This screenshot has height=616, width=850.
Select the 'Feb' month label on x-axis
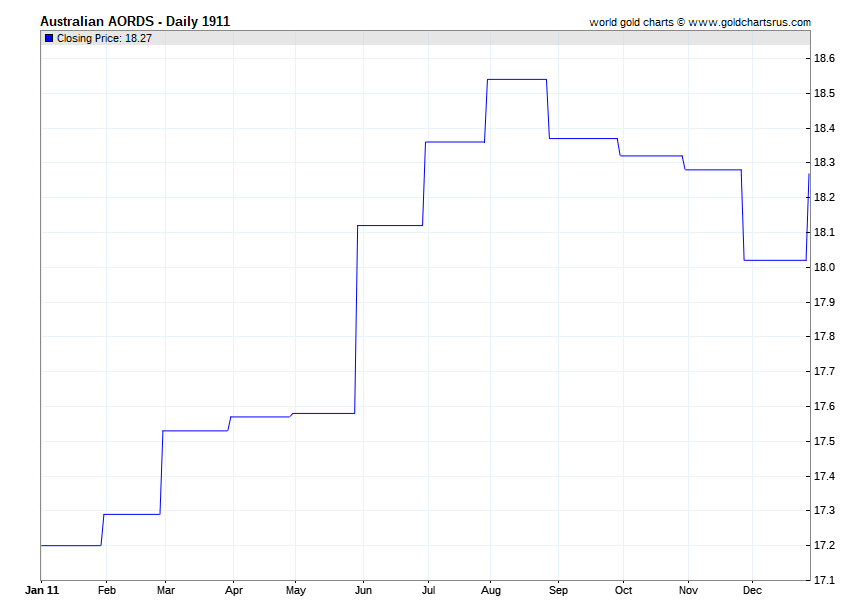pyautogui.click(x=104, y=591)
